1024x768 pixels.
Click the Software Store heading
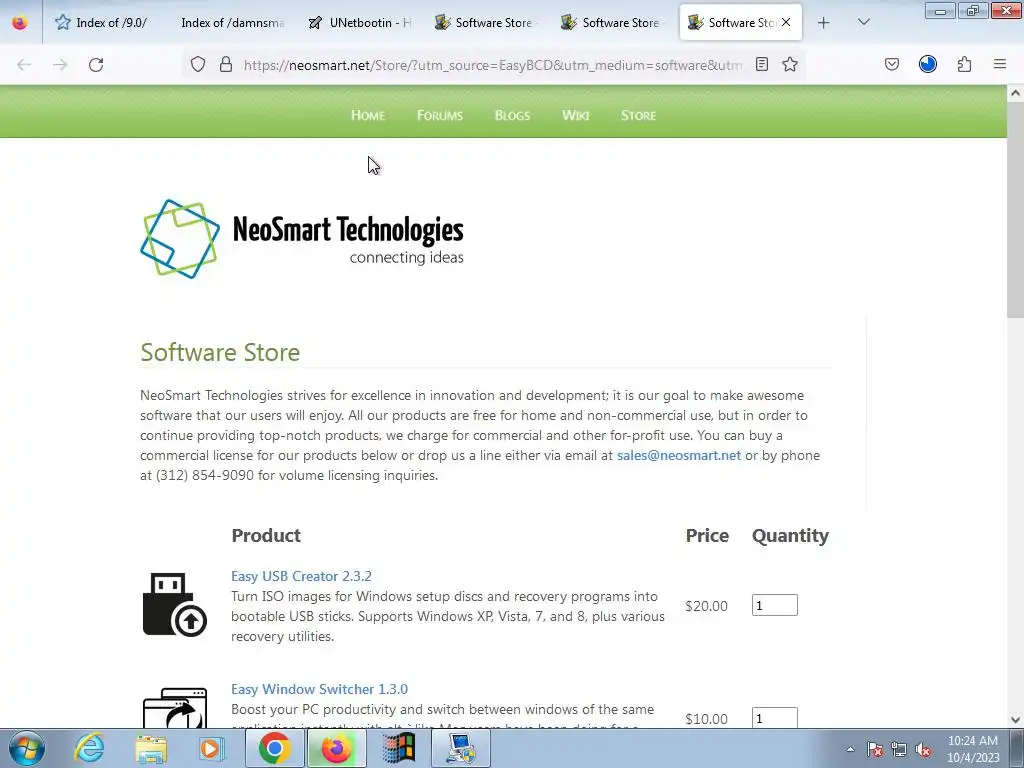220,352
